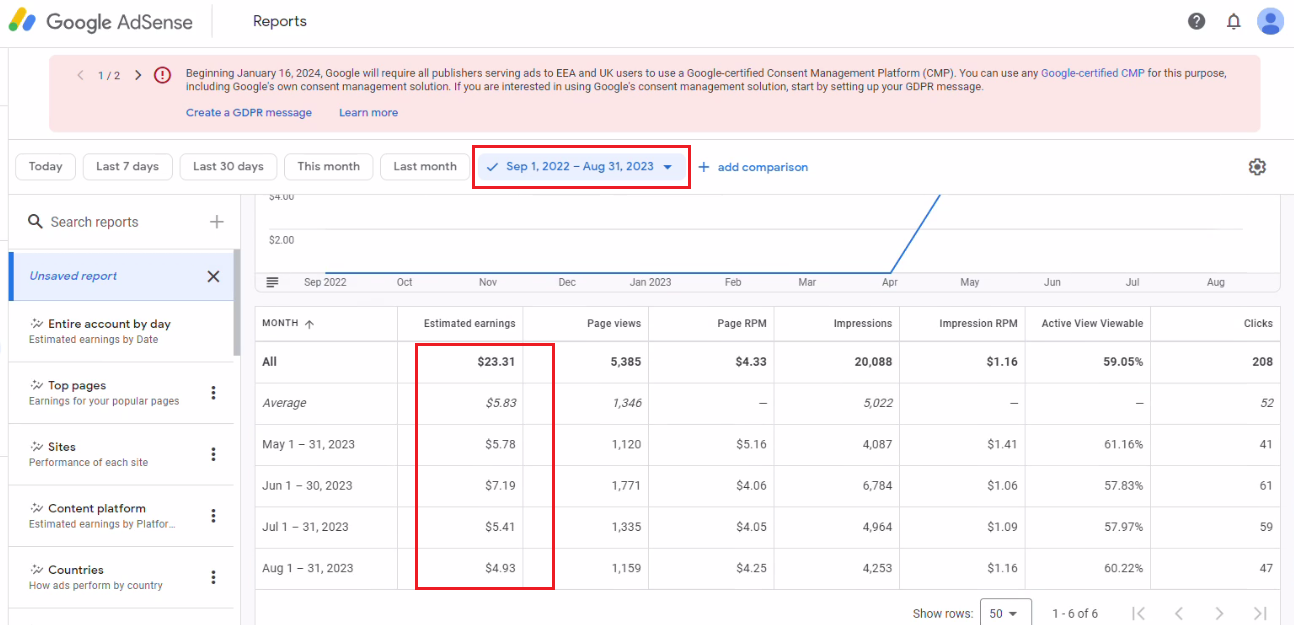The image size is (1294, 625).
Task: Open Entire account by day report
Action: [121, 331]
